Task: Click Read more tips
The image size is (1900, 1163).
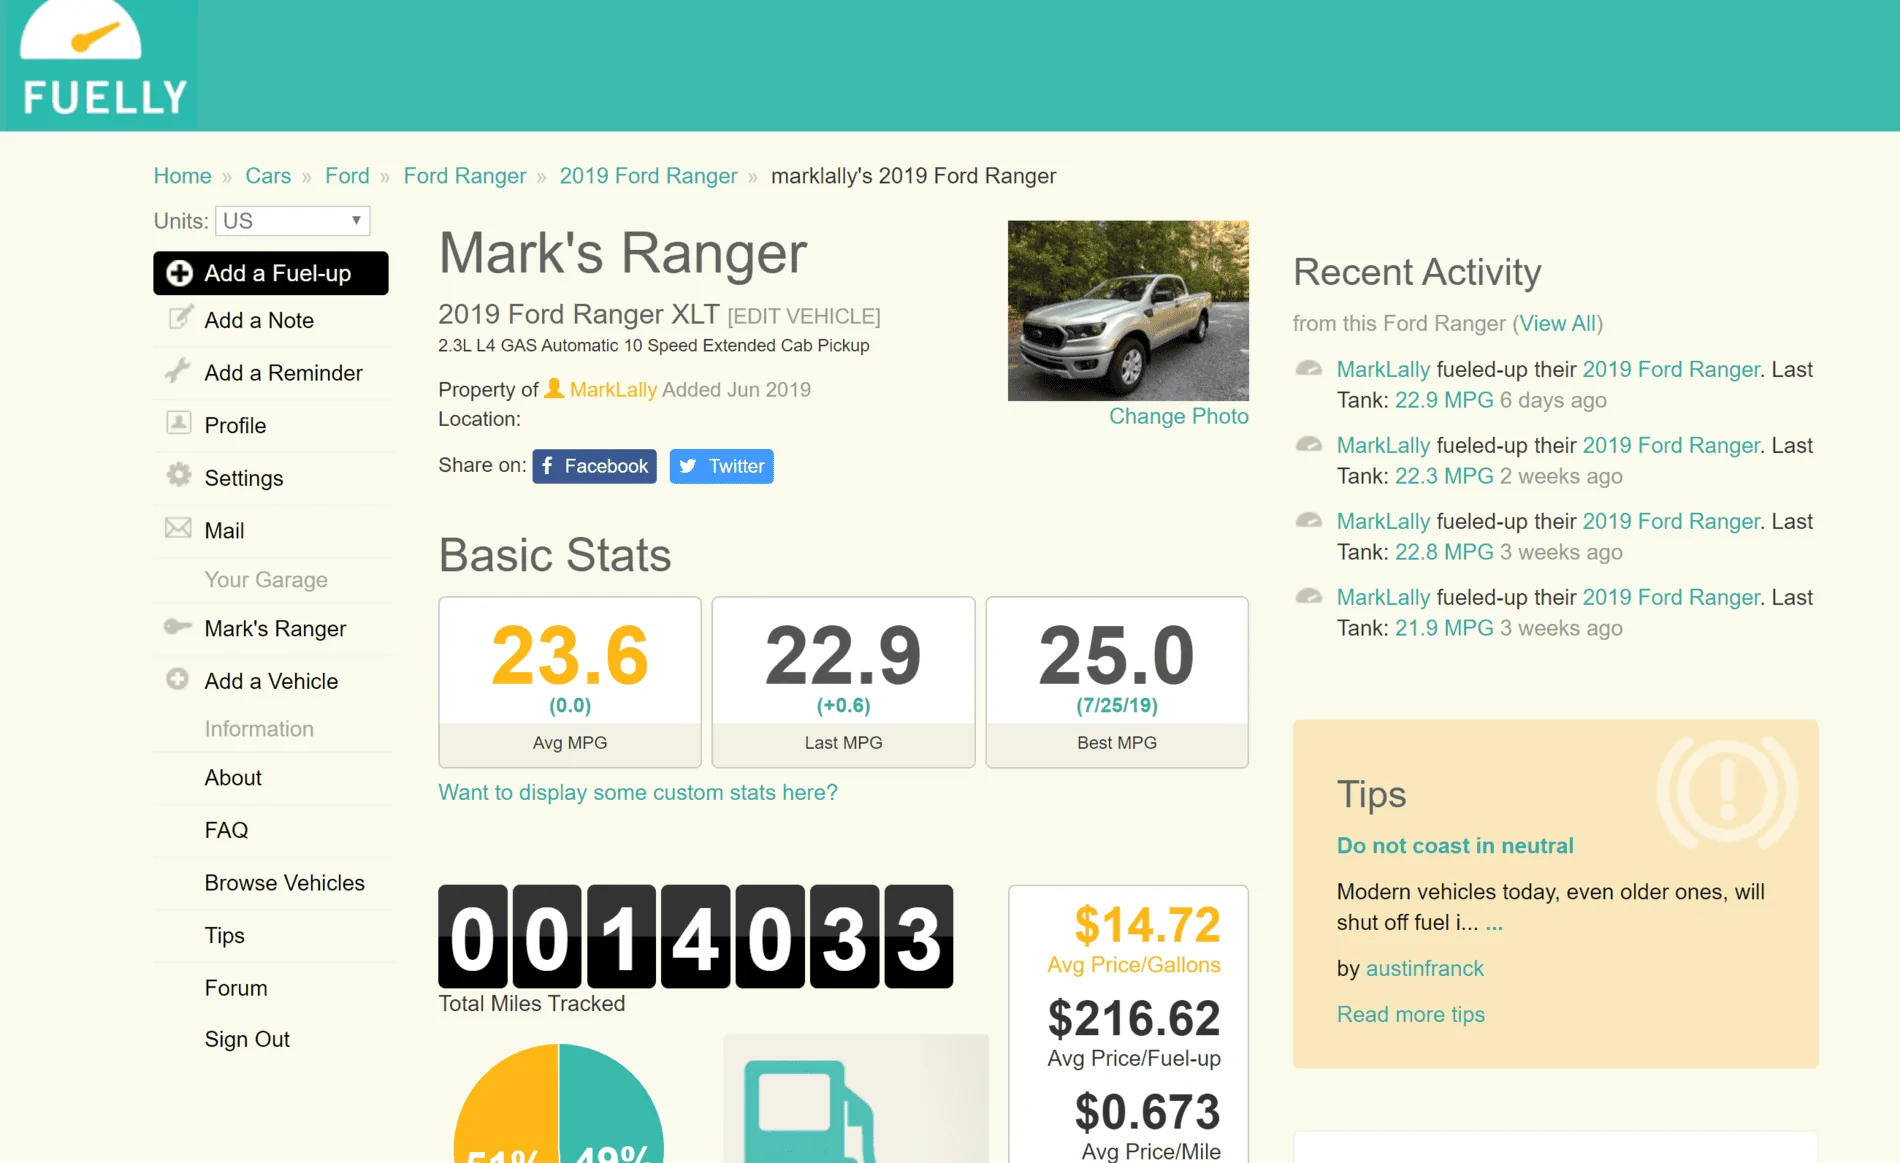Action: coord(1410,1014)
